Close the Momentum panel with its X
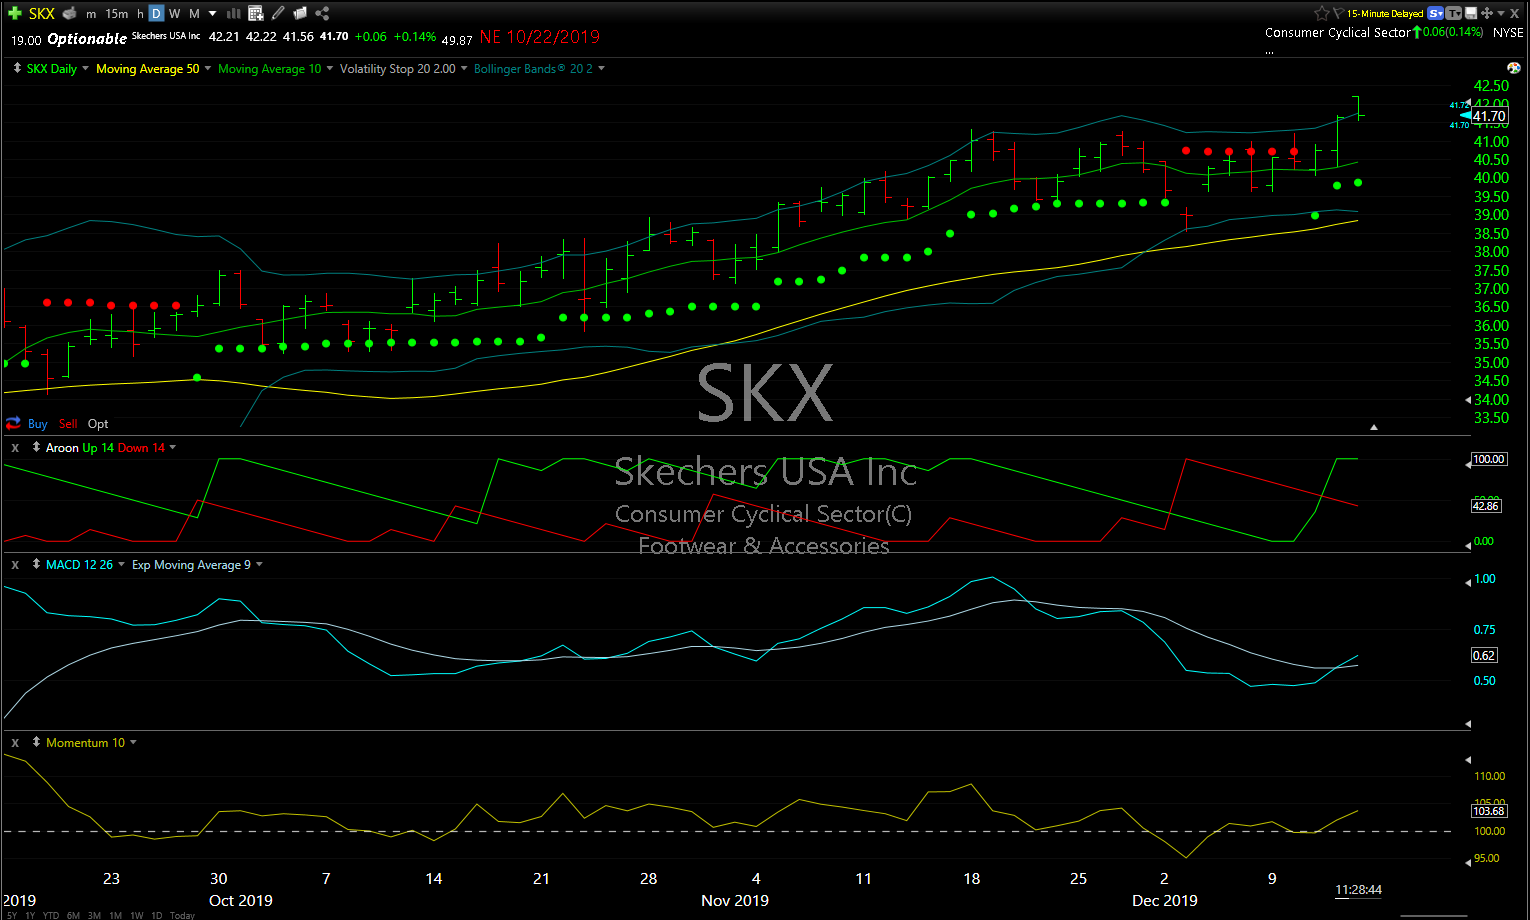 tap(15, 742)
